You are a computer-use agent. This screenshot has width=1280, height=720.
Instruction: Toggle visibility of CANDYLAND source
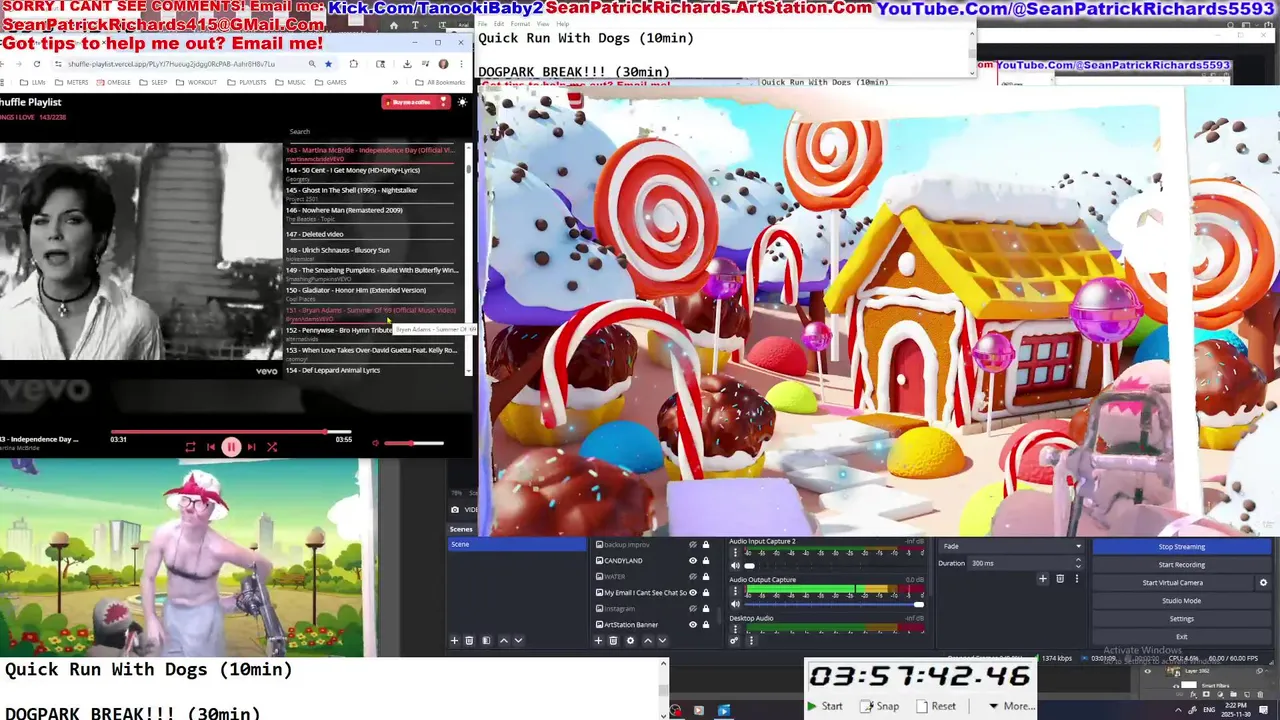[692, 561]
